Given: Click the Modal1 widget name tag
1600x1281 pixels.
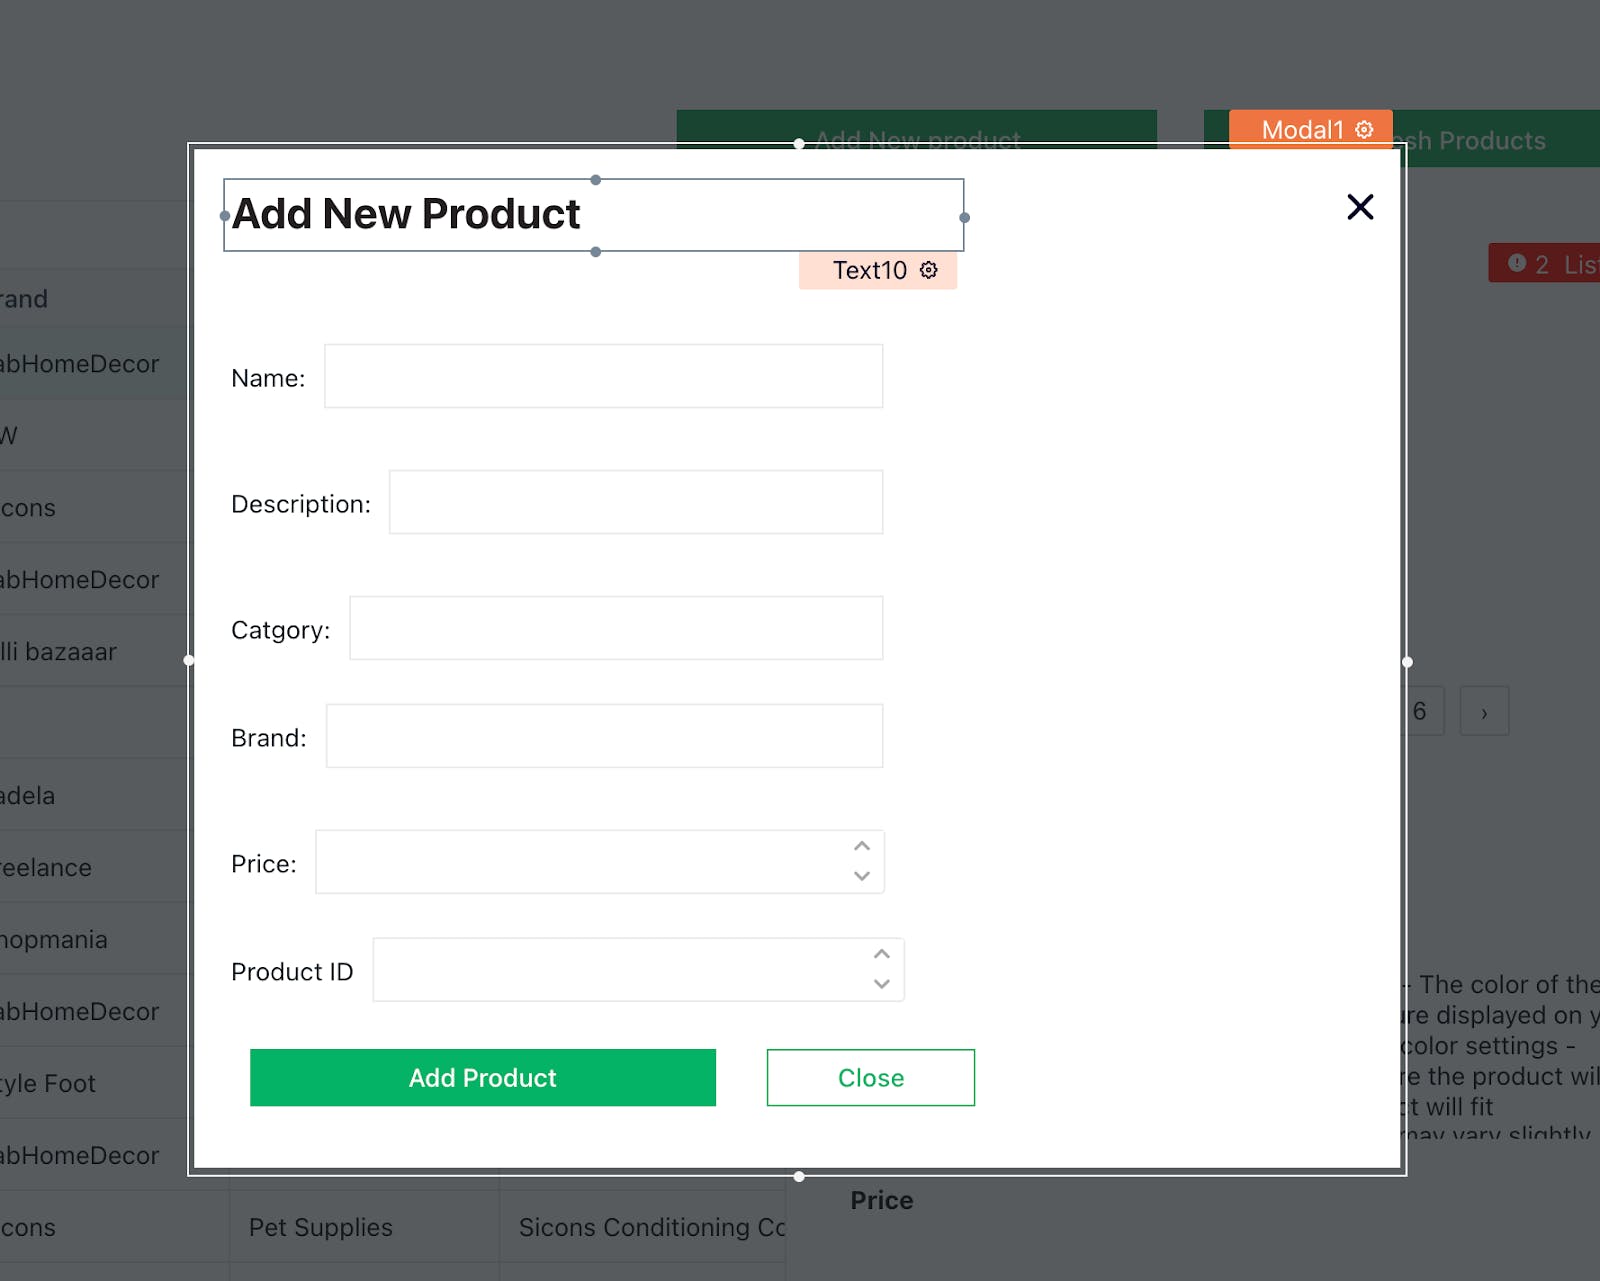Looking at the screenshot, I should pyautogui.click(x=1302, y=130).
